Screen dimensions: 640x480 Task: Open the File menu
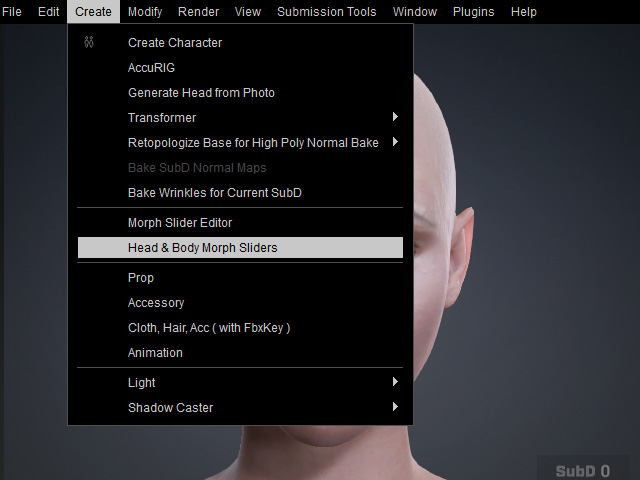(x=11, y=11)
